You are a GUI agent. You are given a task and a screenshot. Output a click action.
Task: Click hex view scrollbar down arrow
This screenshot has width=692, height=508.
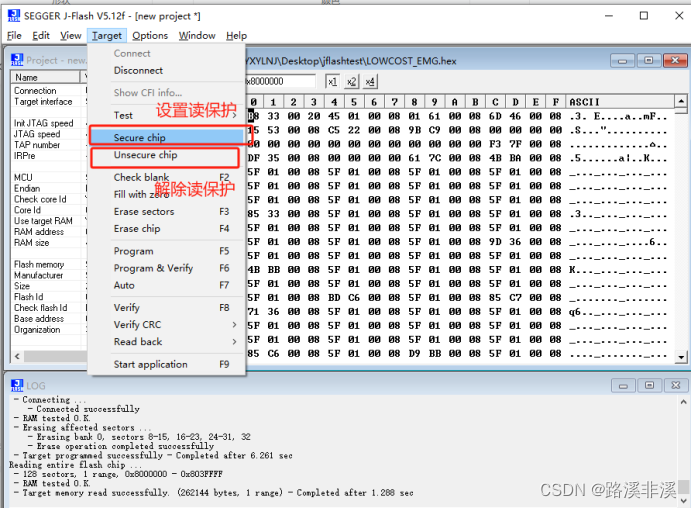pyautogui.click(x=681, y=357)
